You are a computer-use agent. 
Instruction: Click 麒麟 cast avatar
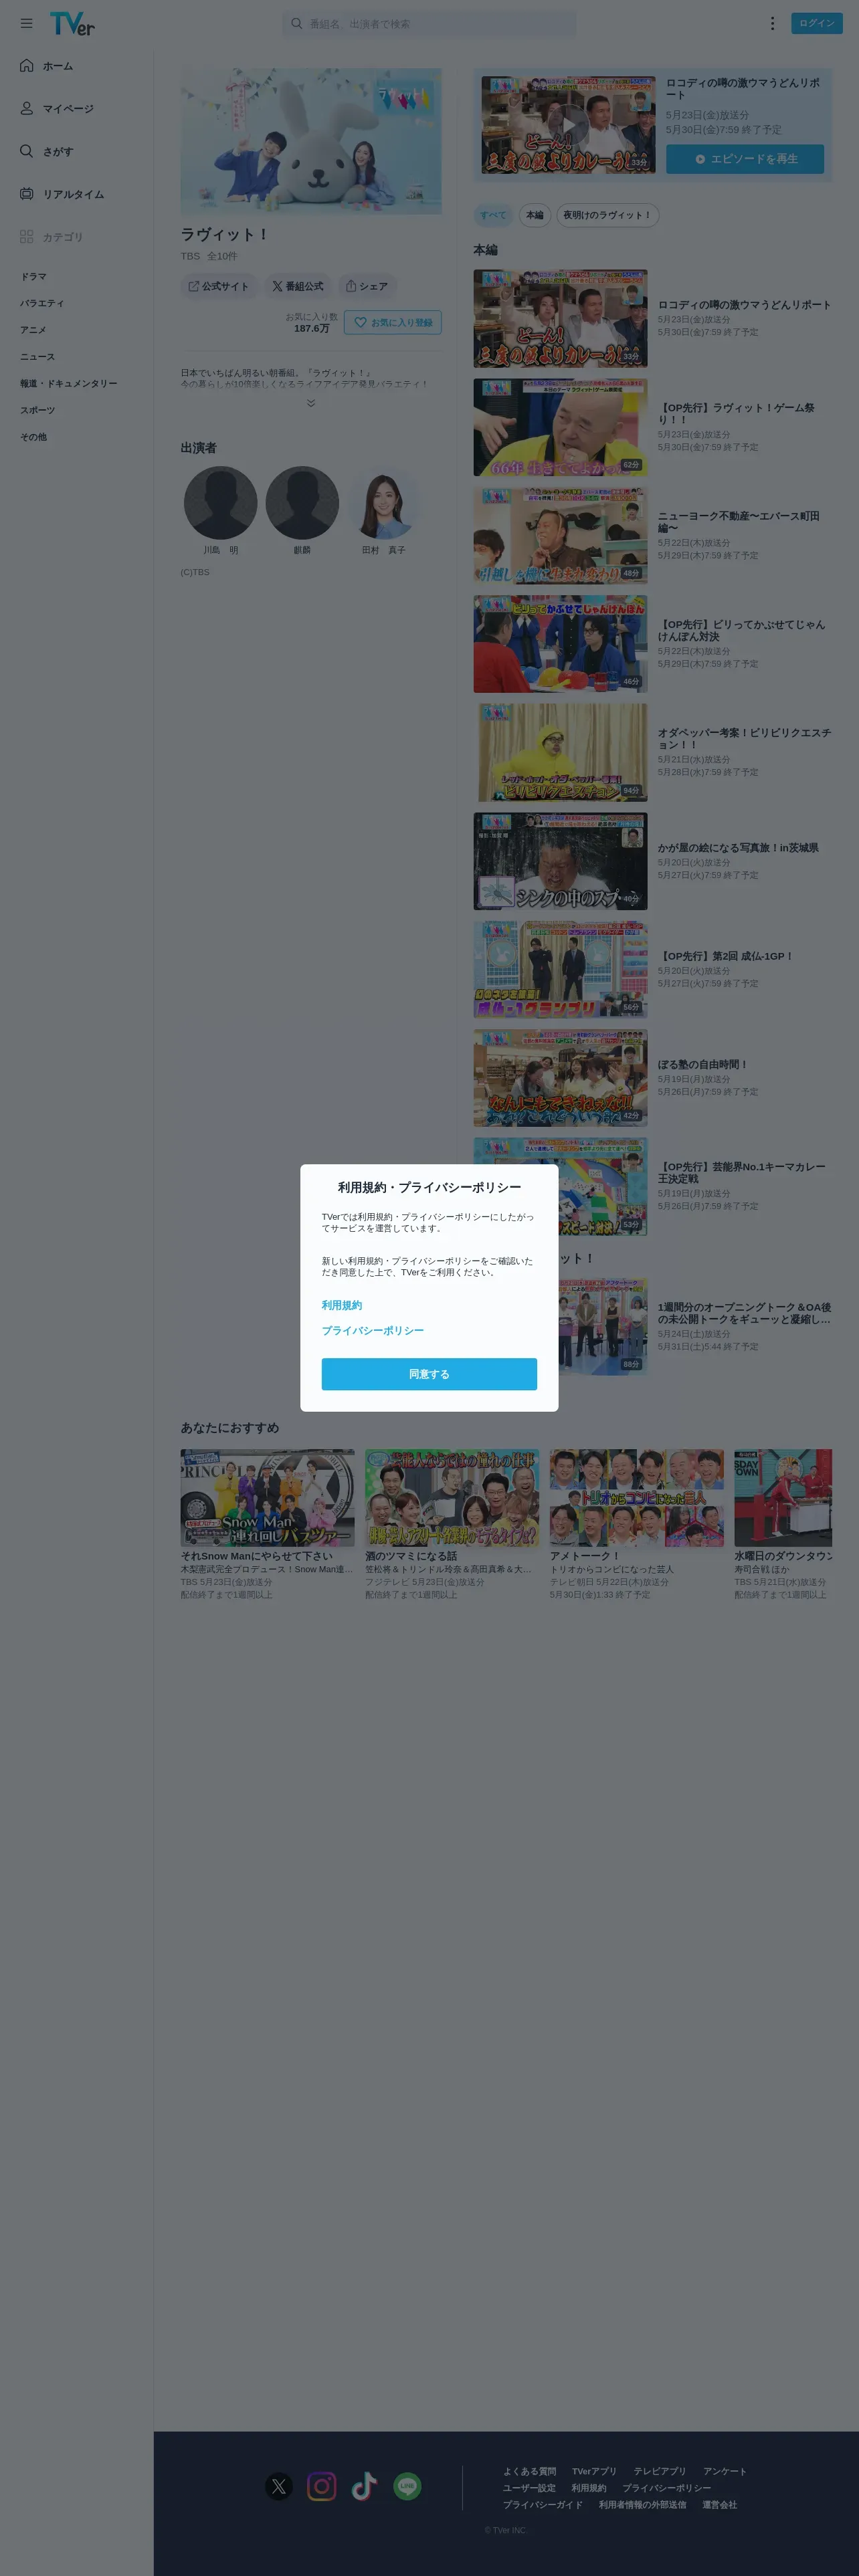[x=302, y=503]
